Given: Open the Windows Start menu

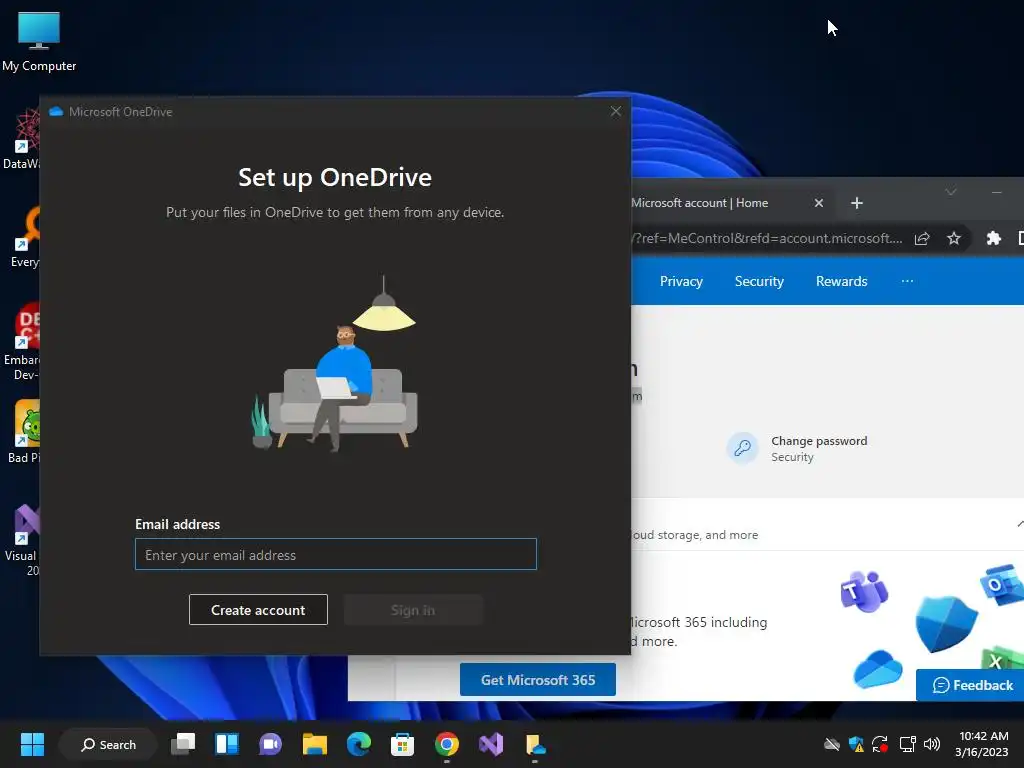Looking at the screenshot, I should pos(32,744).
